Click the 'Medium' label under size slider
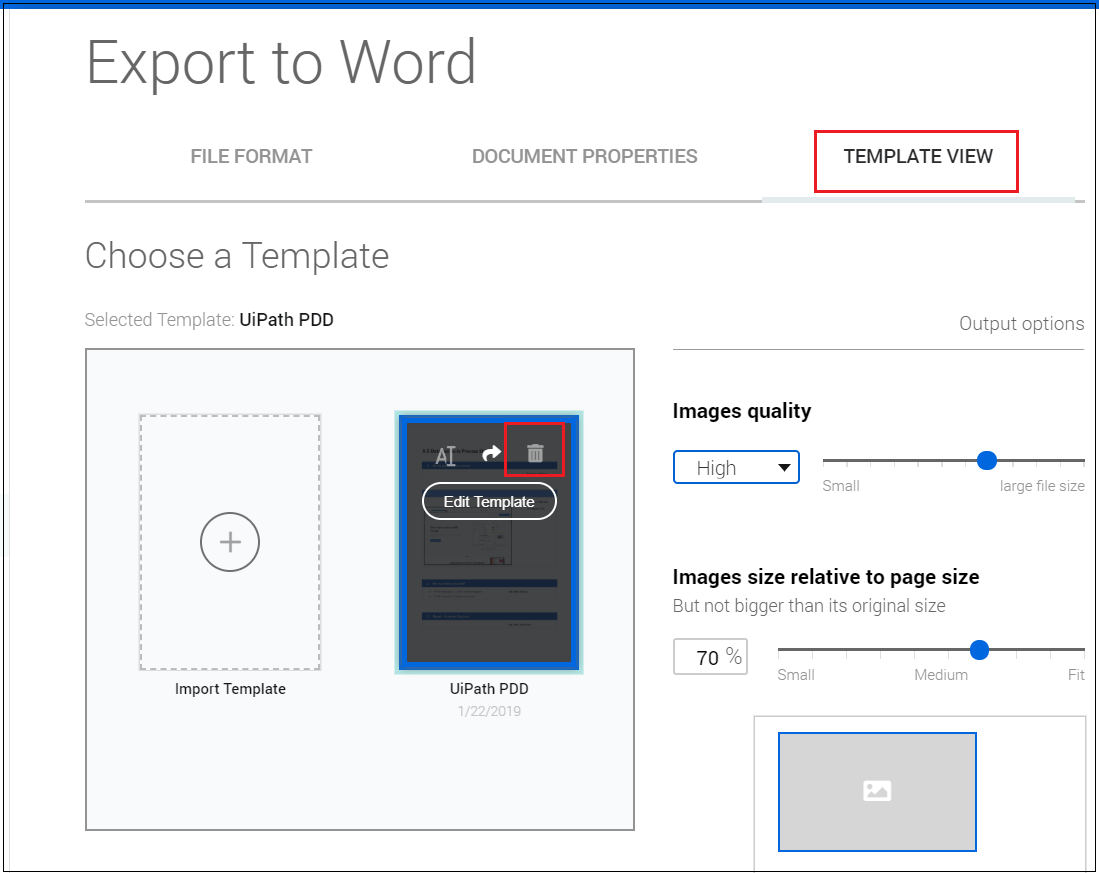1099x873 pixels. pos(941,675)
